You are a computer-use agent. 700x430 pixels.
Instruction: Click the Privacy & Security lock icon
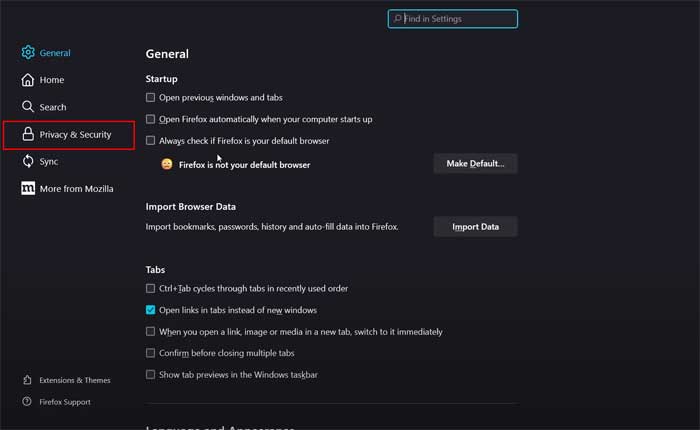pos(28,134)
